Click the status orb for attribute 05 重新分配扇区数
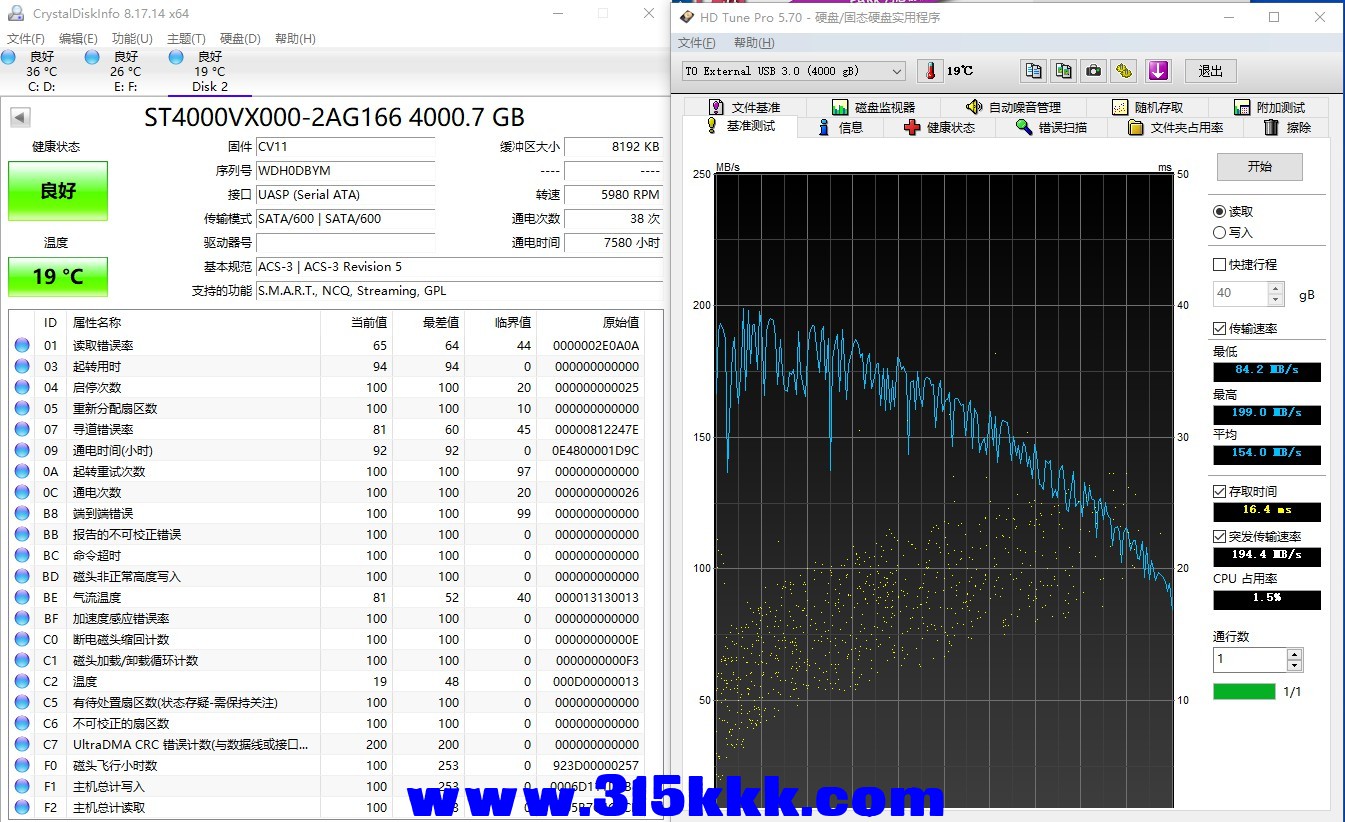The width and height of the screenshot is (1345, 822). coord(22,409)
